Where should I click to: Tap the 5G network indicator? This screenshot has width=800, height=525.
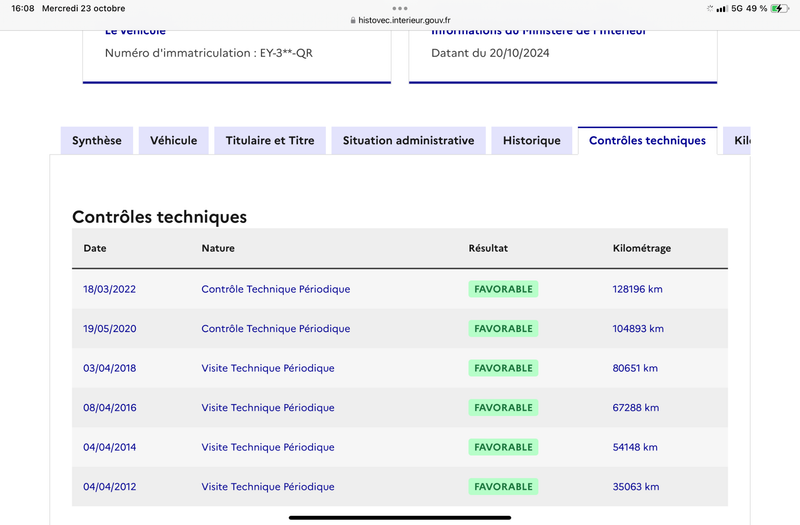click(x=737, y=8)
